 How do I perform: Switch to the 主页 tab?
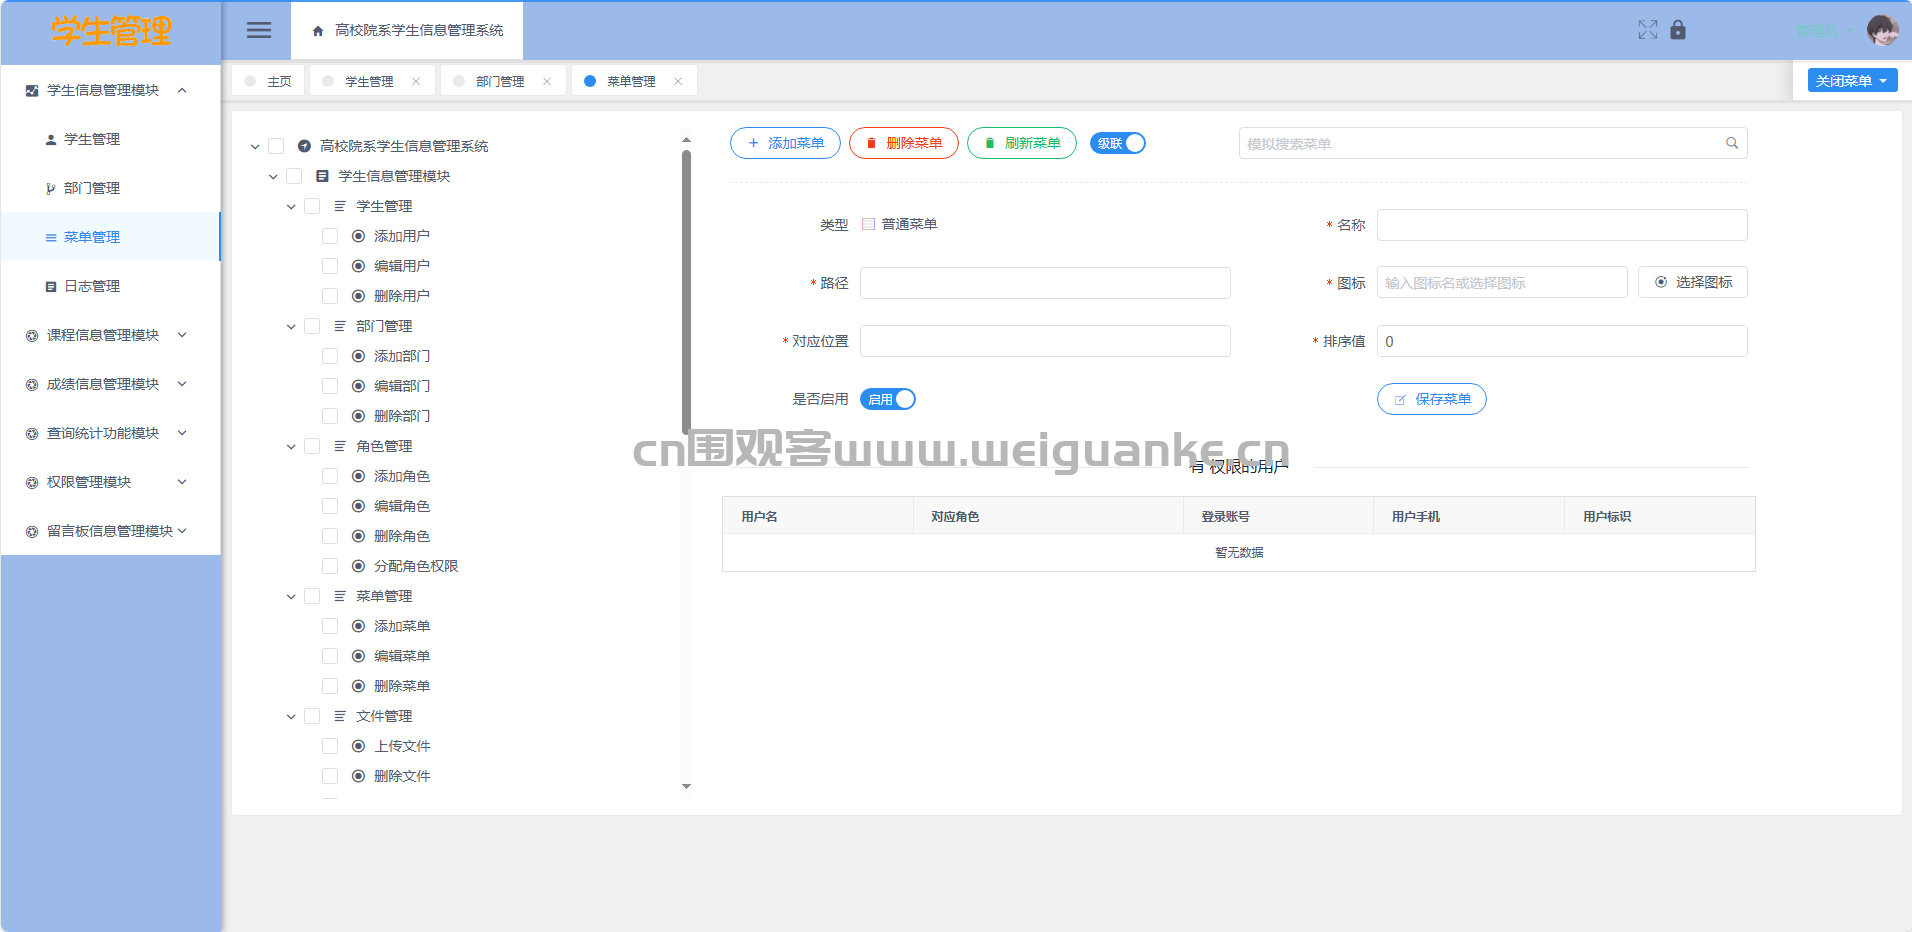click(x=279, y=82)
